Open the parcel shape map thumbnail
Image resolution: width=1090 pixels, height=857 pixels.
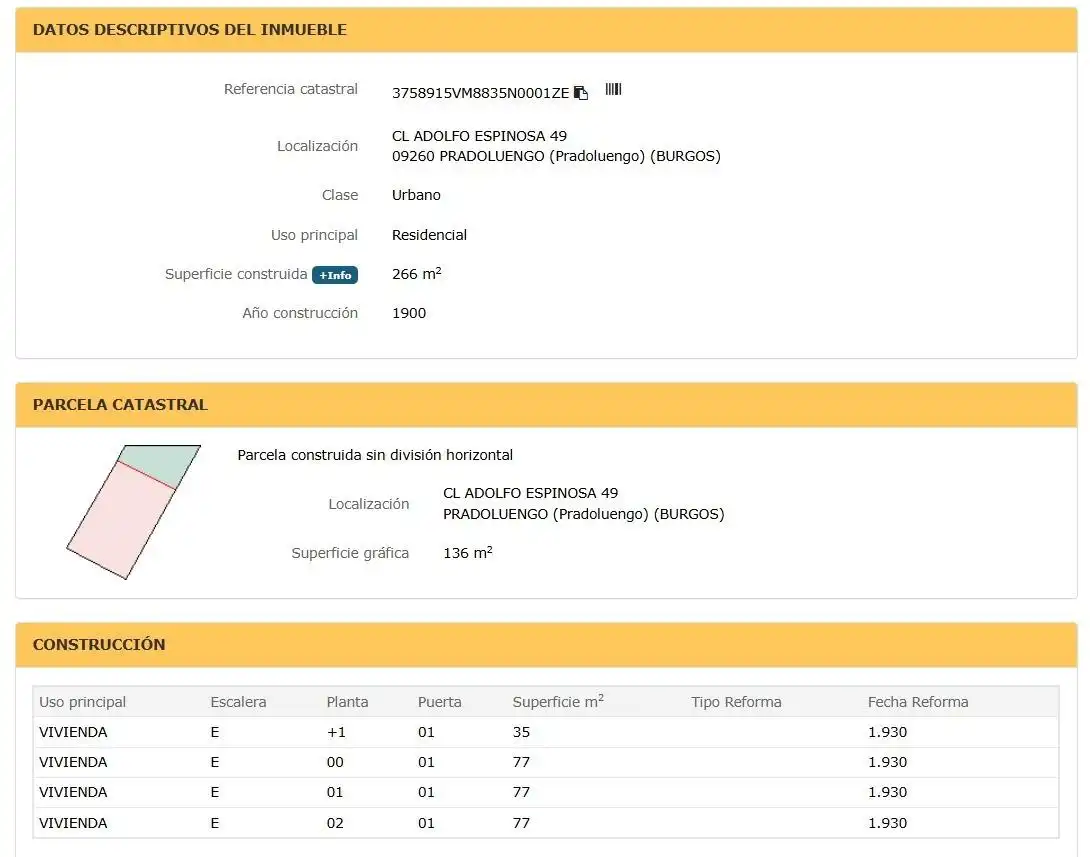(133, 512)
